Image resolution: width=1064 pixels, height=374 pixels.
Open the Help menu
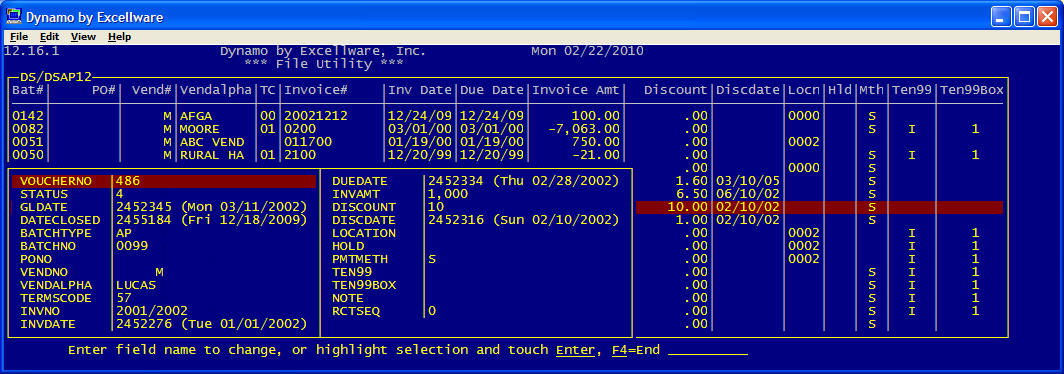(x=119, y=37)
